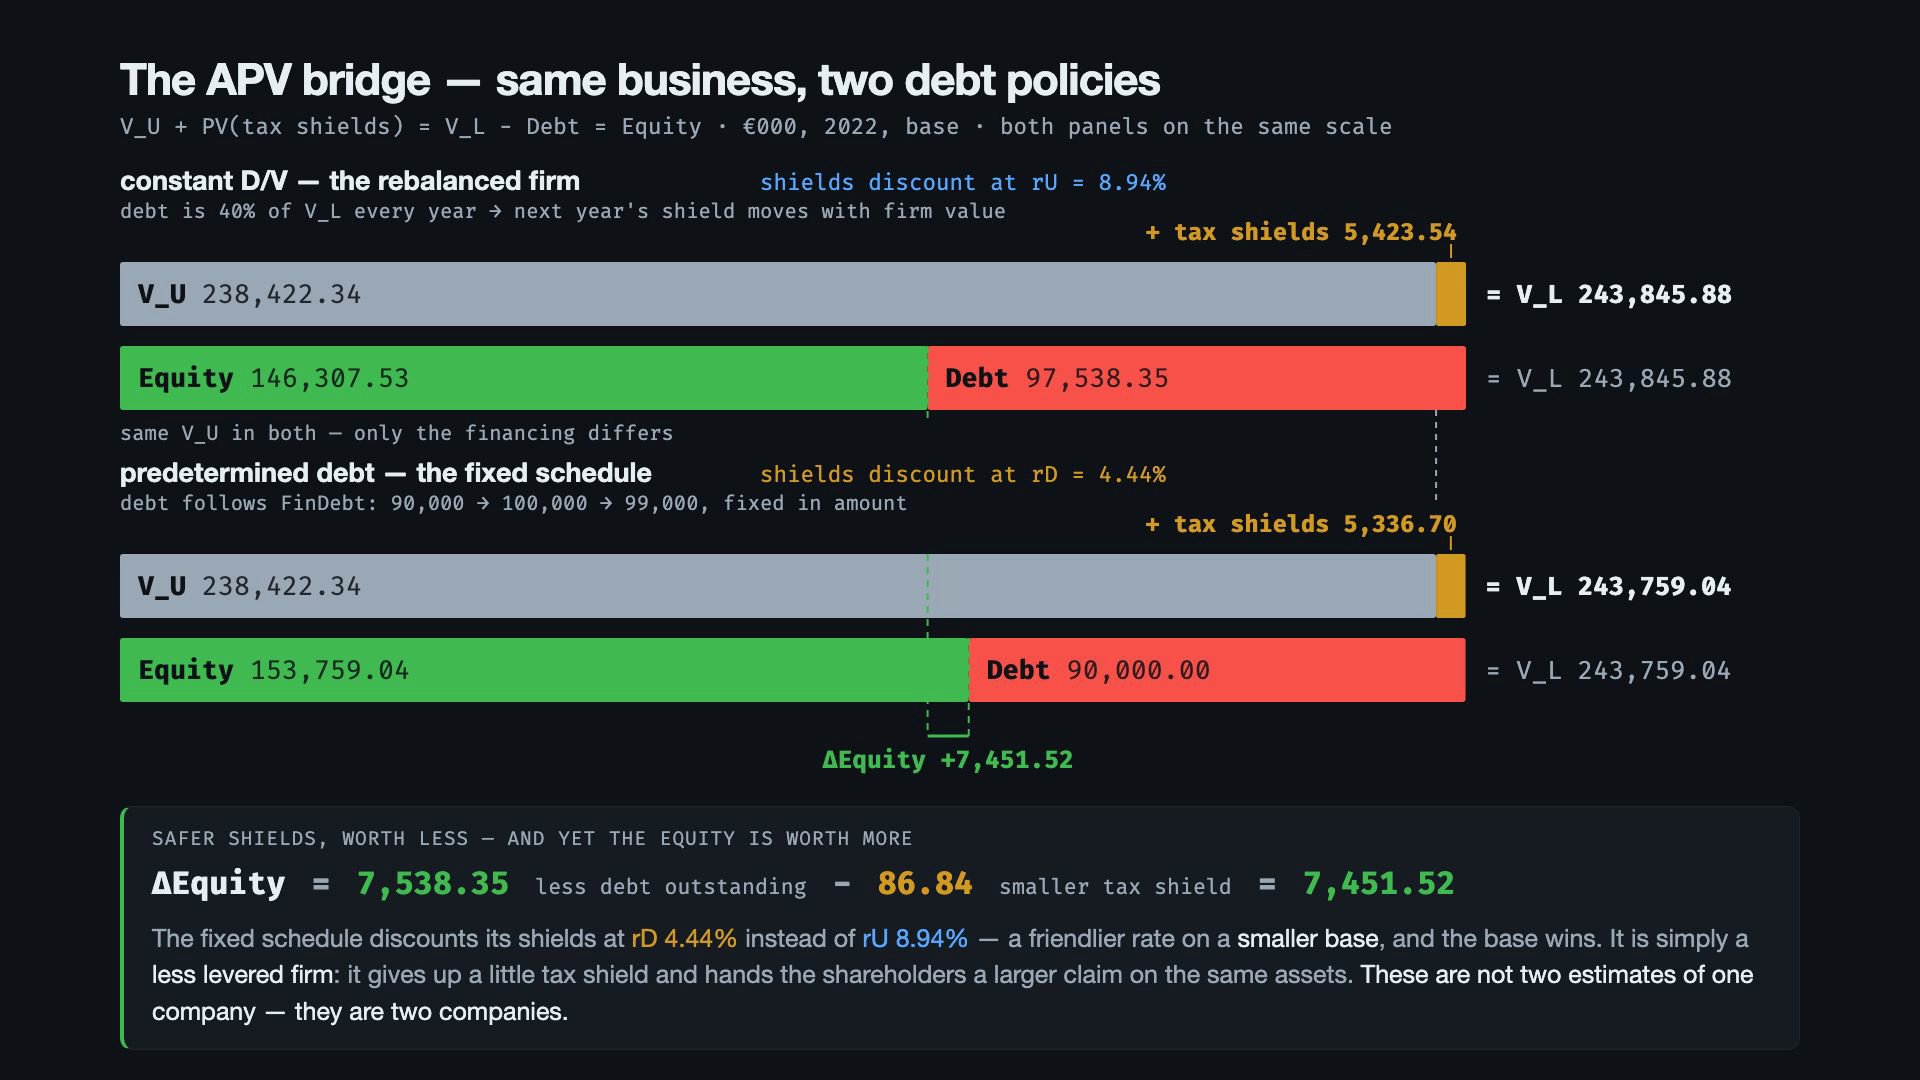The width and height of the screenshot is (1920, 1080).
Task: Select the gold tax shield segment in constant D/V panel
Action: pyautogui.click(x=1451, y=294)
